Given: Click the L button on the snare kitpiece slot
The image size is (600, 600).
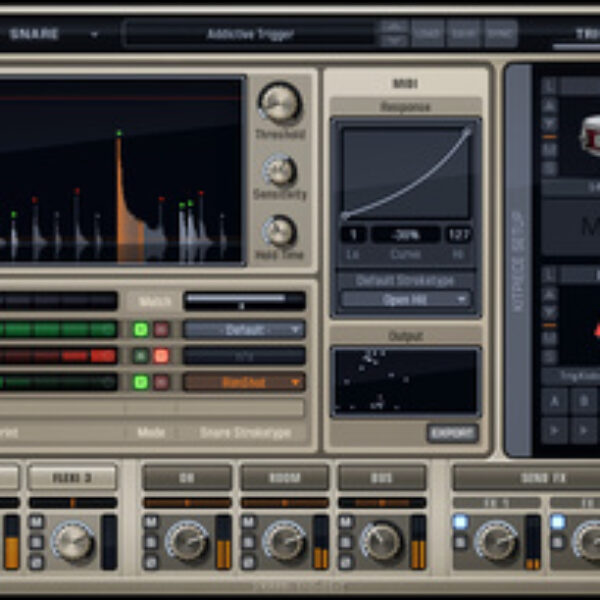Looking at the screenshot, I should [x=549, y=85].
